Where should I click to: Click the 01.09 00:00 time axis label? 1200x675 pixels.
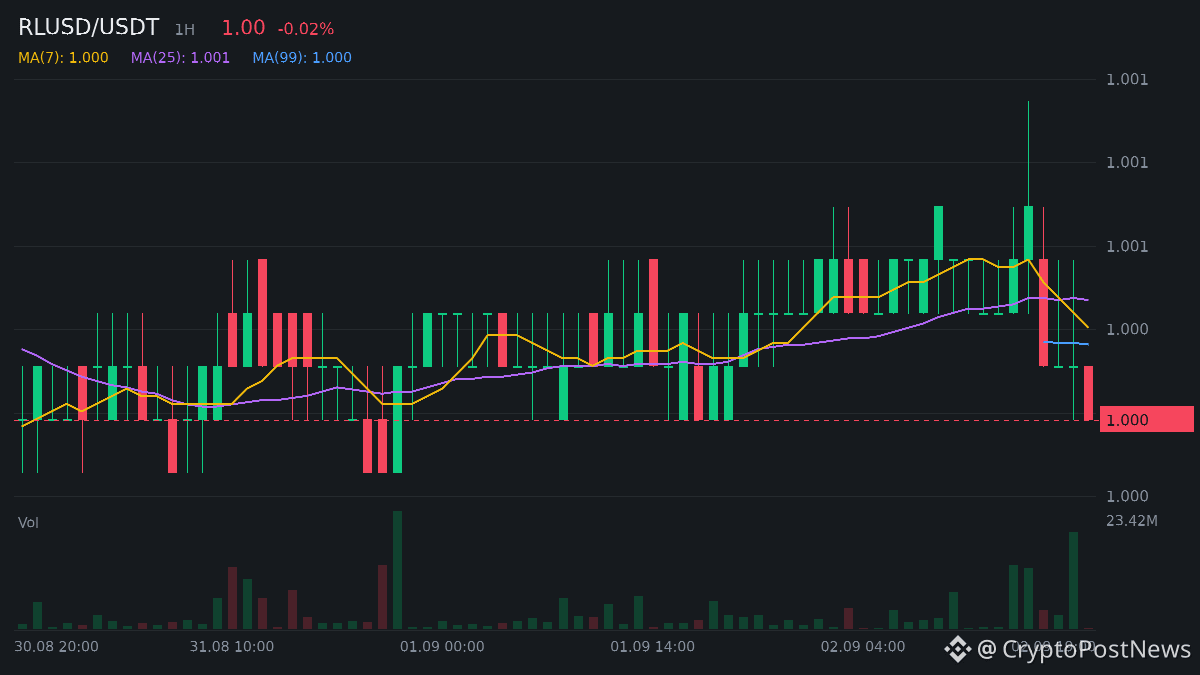pos(442,647)
